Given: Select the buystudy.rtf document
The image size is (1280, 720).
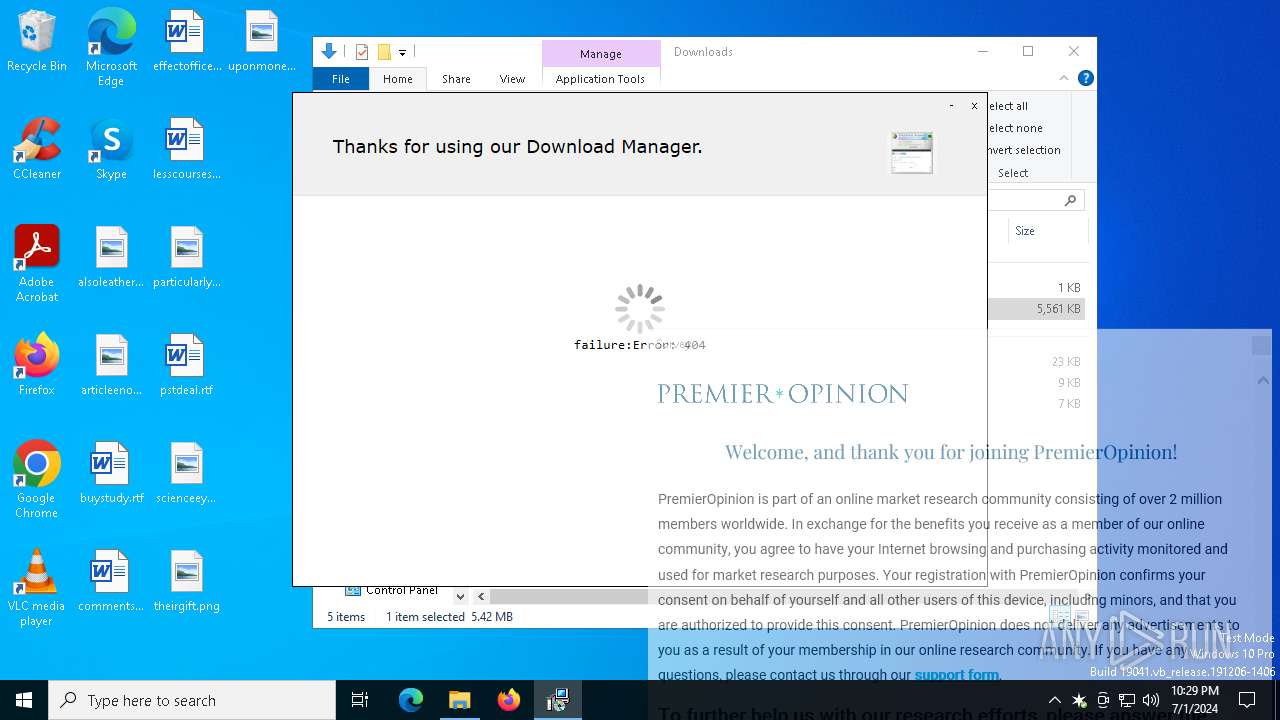Looking at the screenshot, I should [x=111, y=473].
